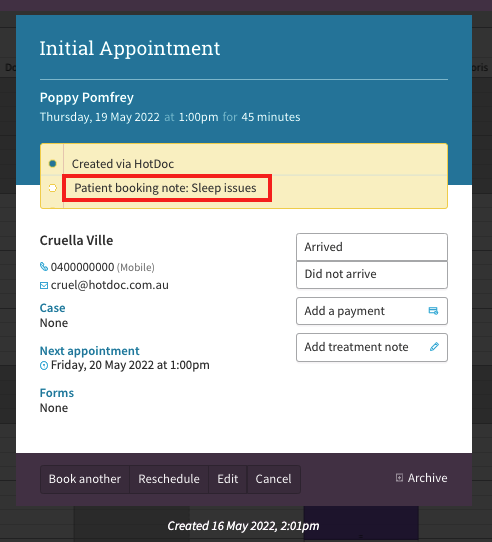Cancel the Initial Appointment
The width and height of the screenshot is (492, 542).
[x=273, y=479]
